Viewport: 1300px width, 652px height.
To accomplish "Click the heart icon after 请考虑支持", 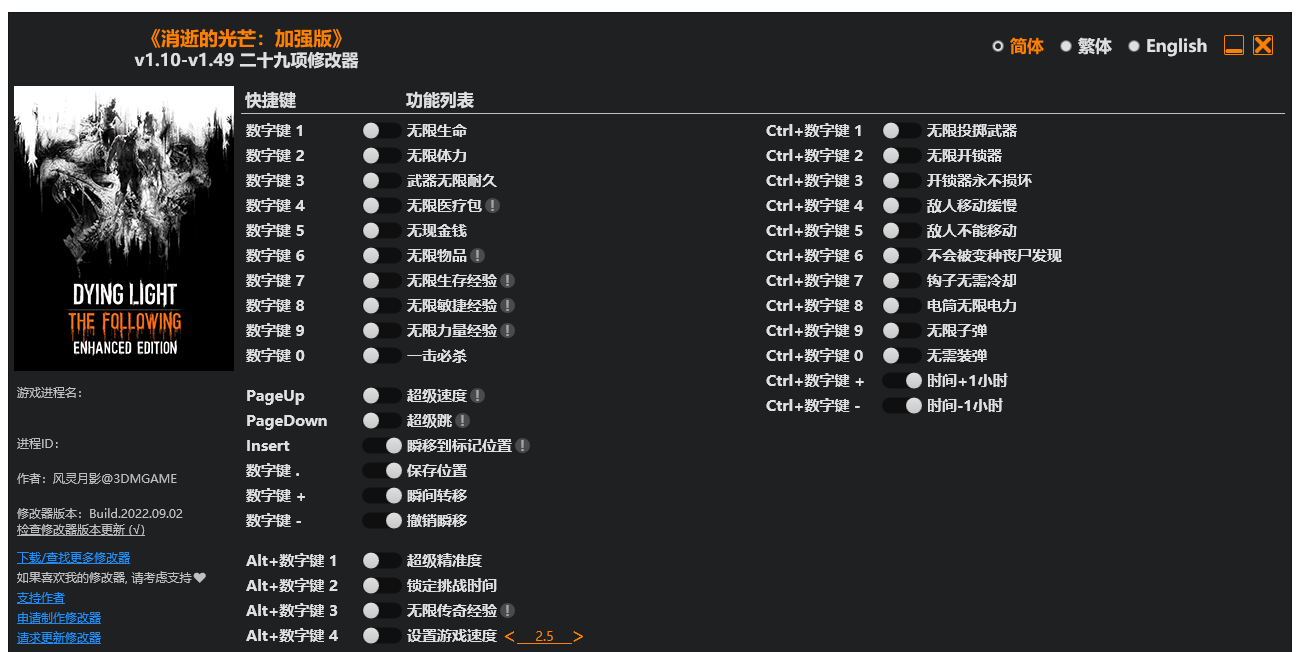I will [x=200, y=577].
